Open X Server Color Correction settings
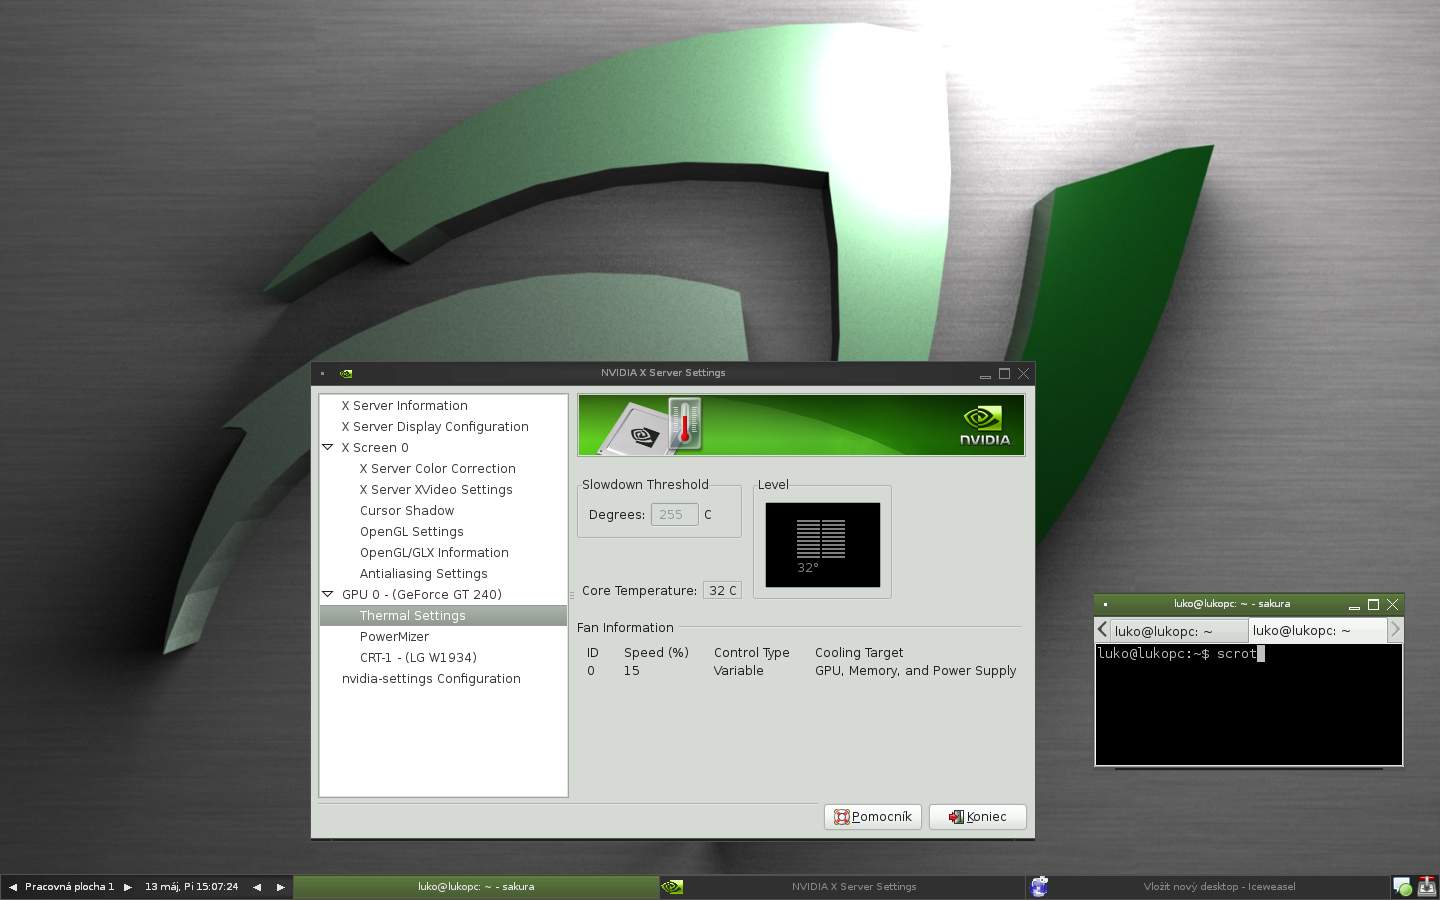 point(438,468)
